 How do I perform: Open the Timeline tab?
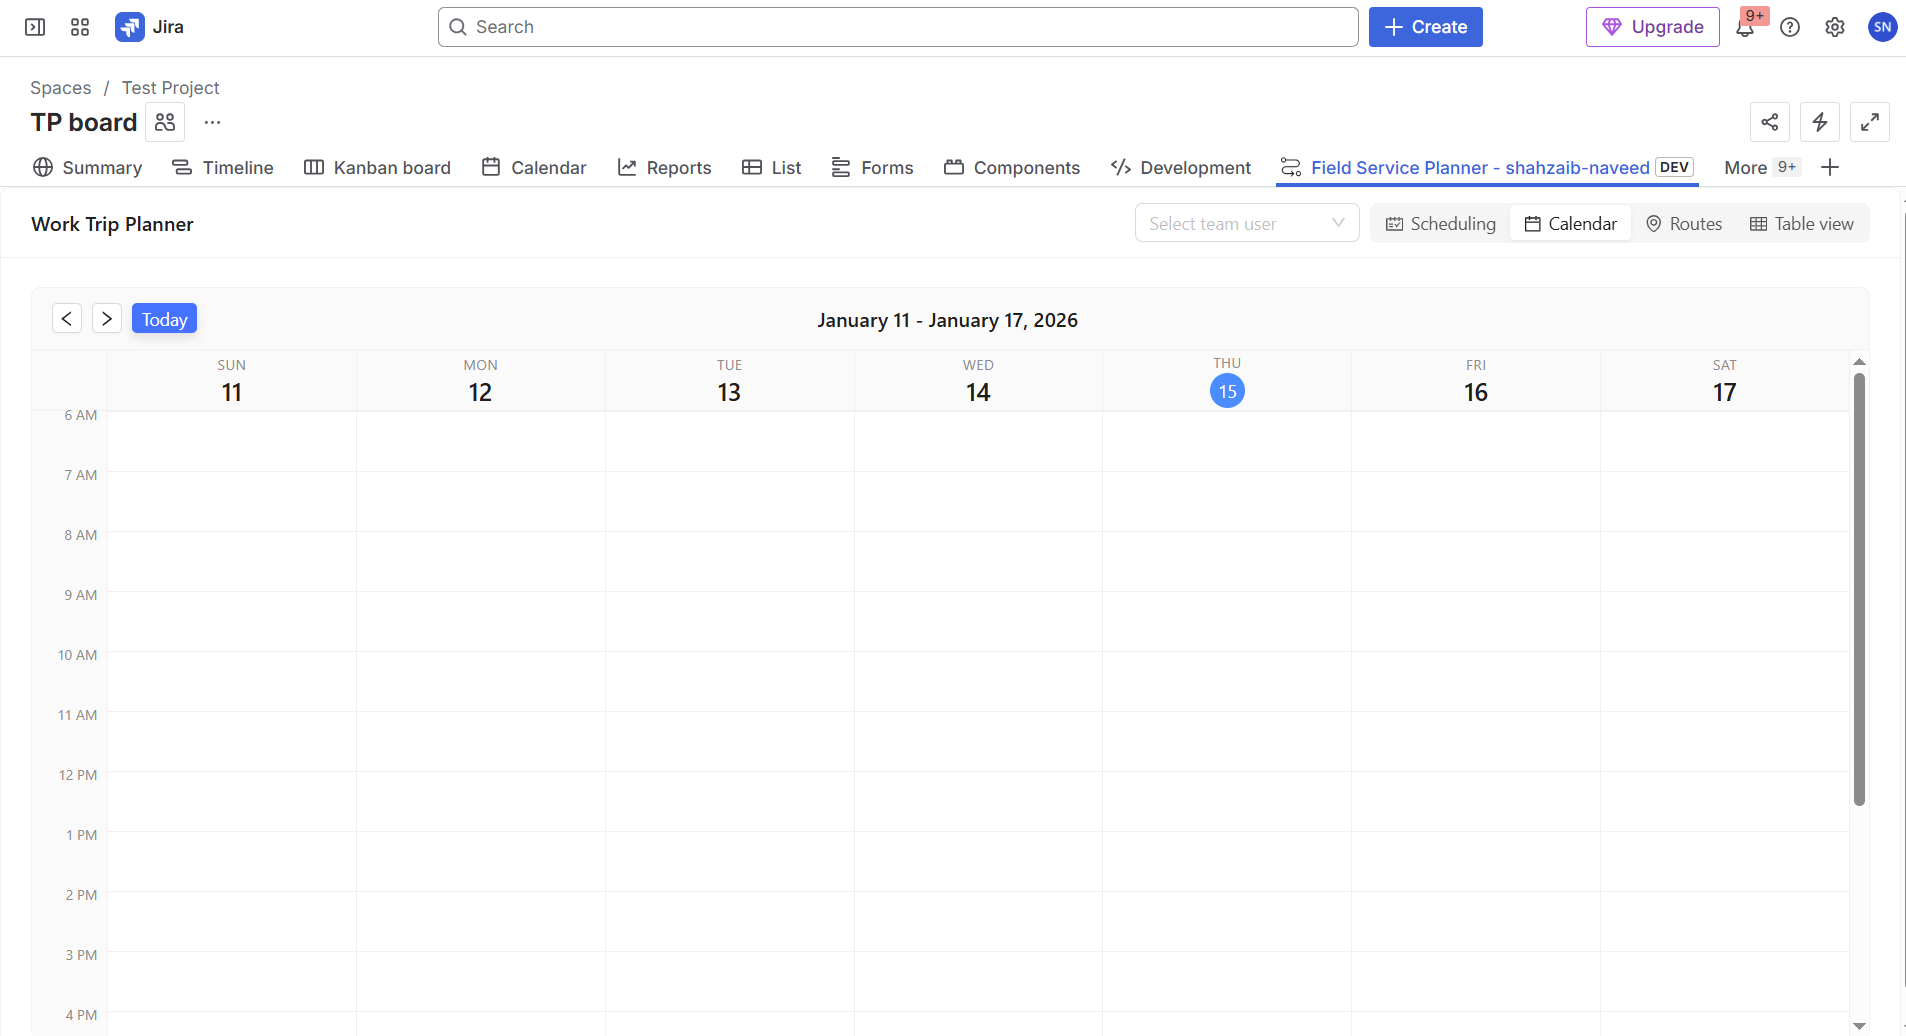223,167
